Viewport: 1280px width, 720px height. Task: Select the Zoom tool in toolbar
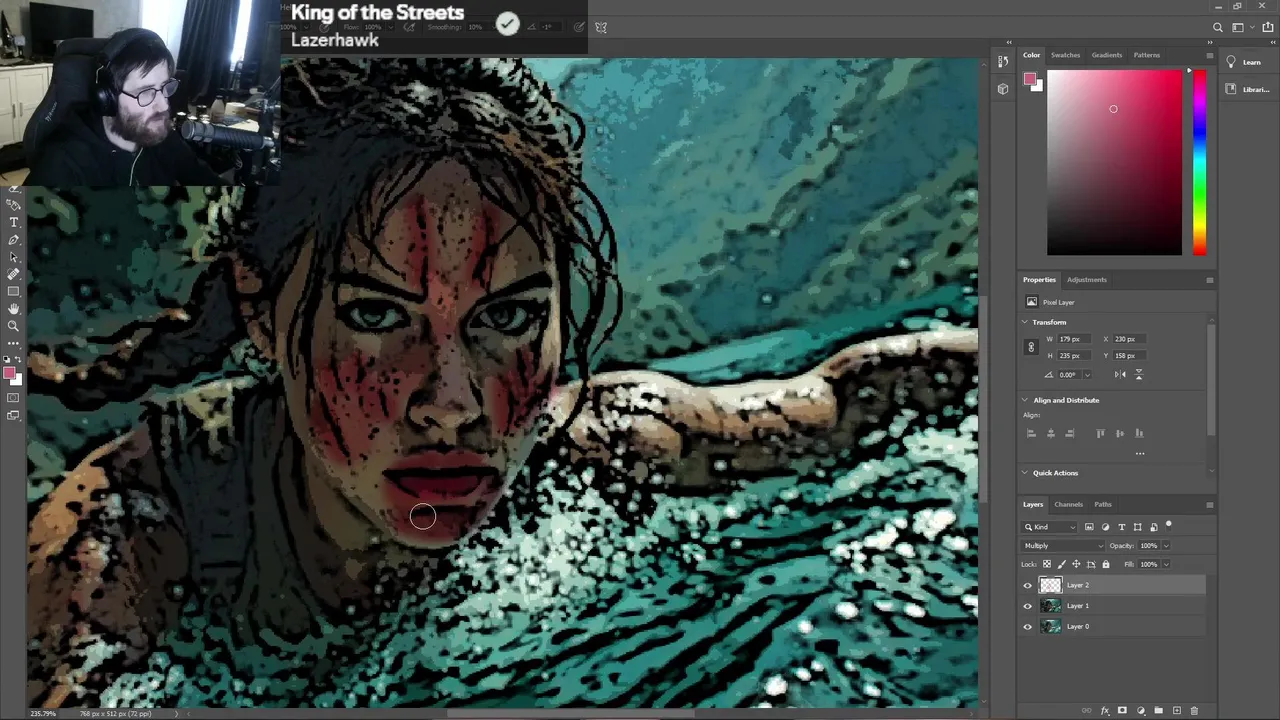pos(13,326)
